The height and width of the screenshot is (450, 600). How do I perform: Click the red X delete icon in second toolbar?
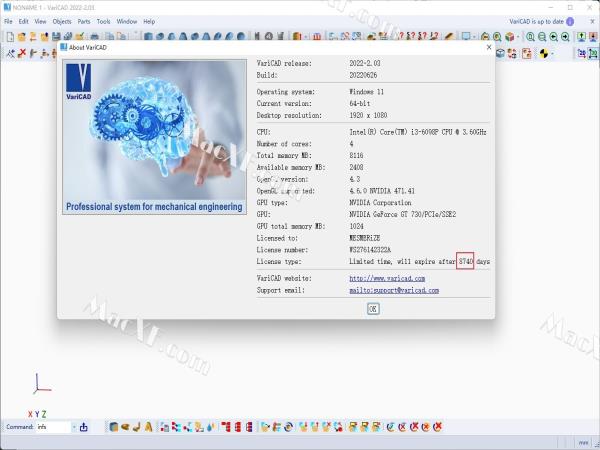[22, 53]
